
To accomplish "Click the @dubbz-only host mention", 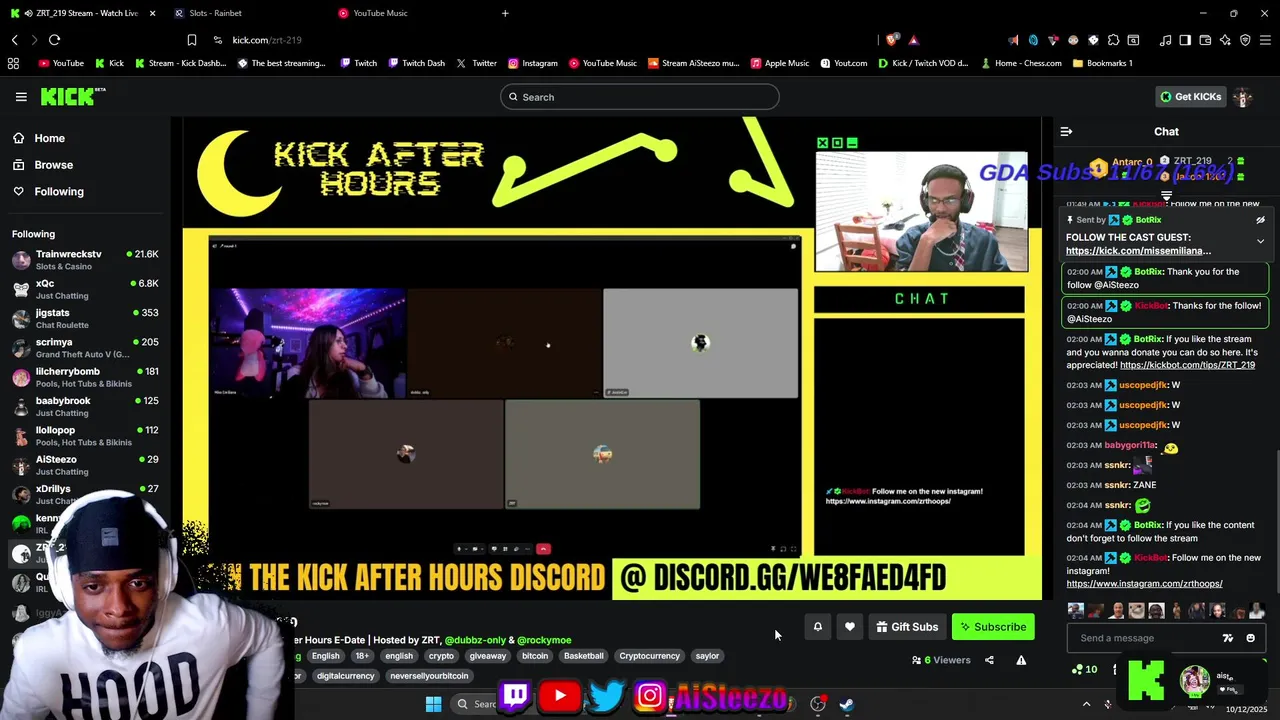I will 475,640.
